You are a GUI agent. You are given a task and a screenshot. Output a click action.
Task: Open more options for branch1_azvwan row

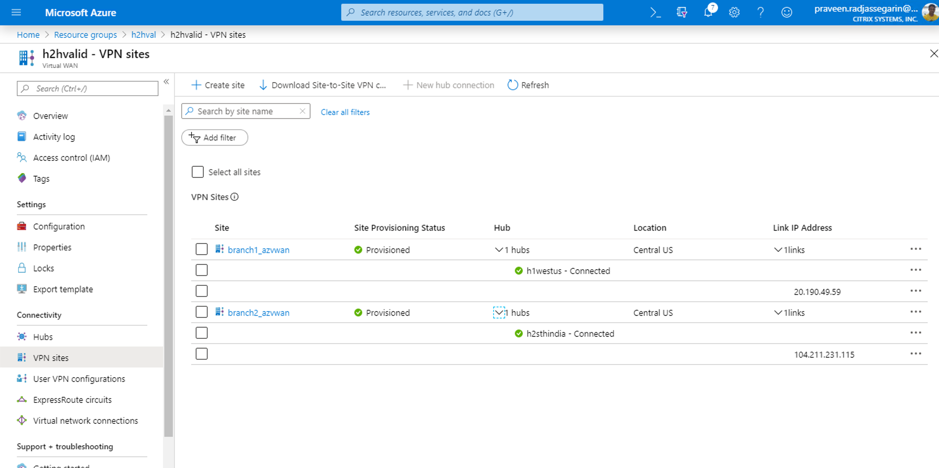pyautogui.click(x=915, y=249)
